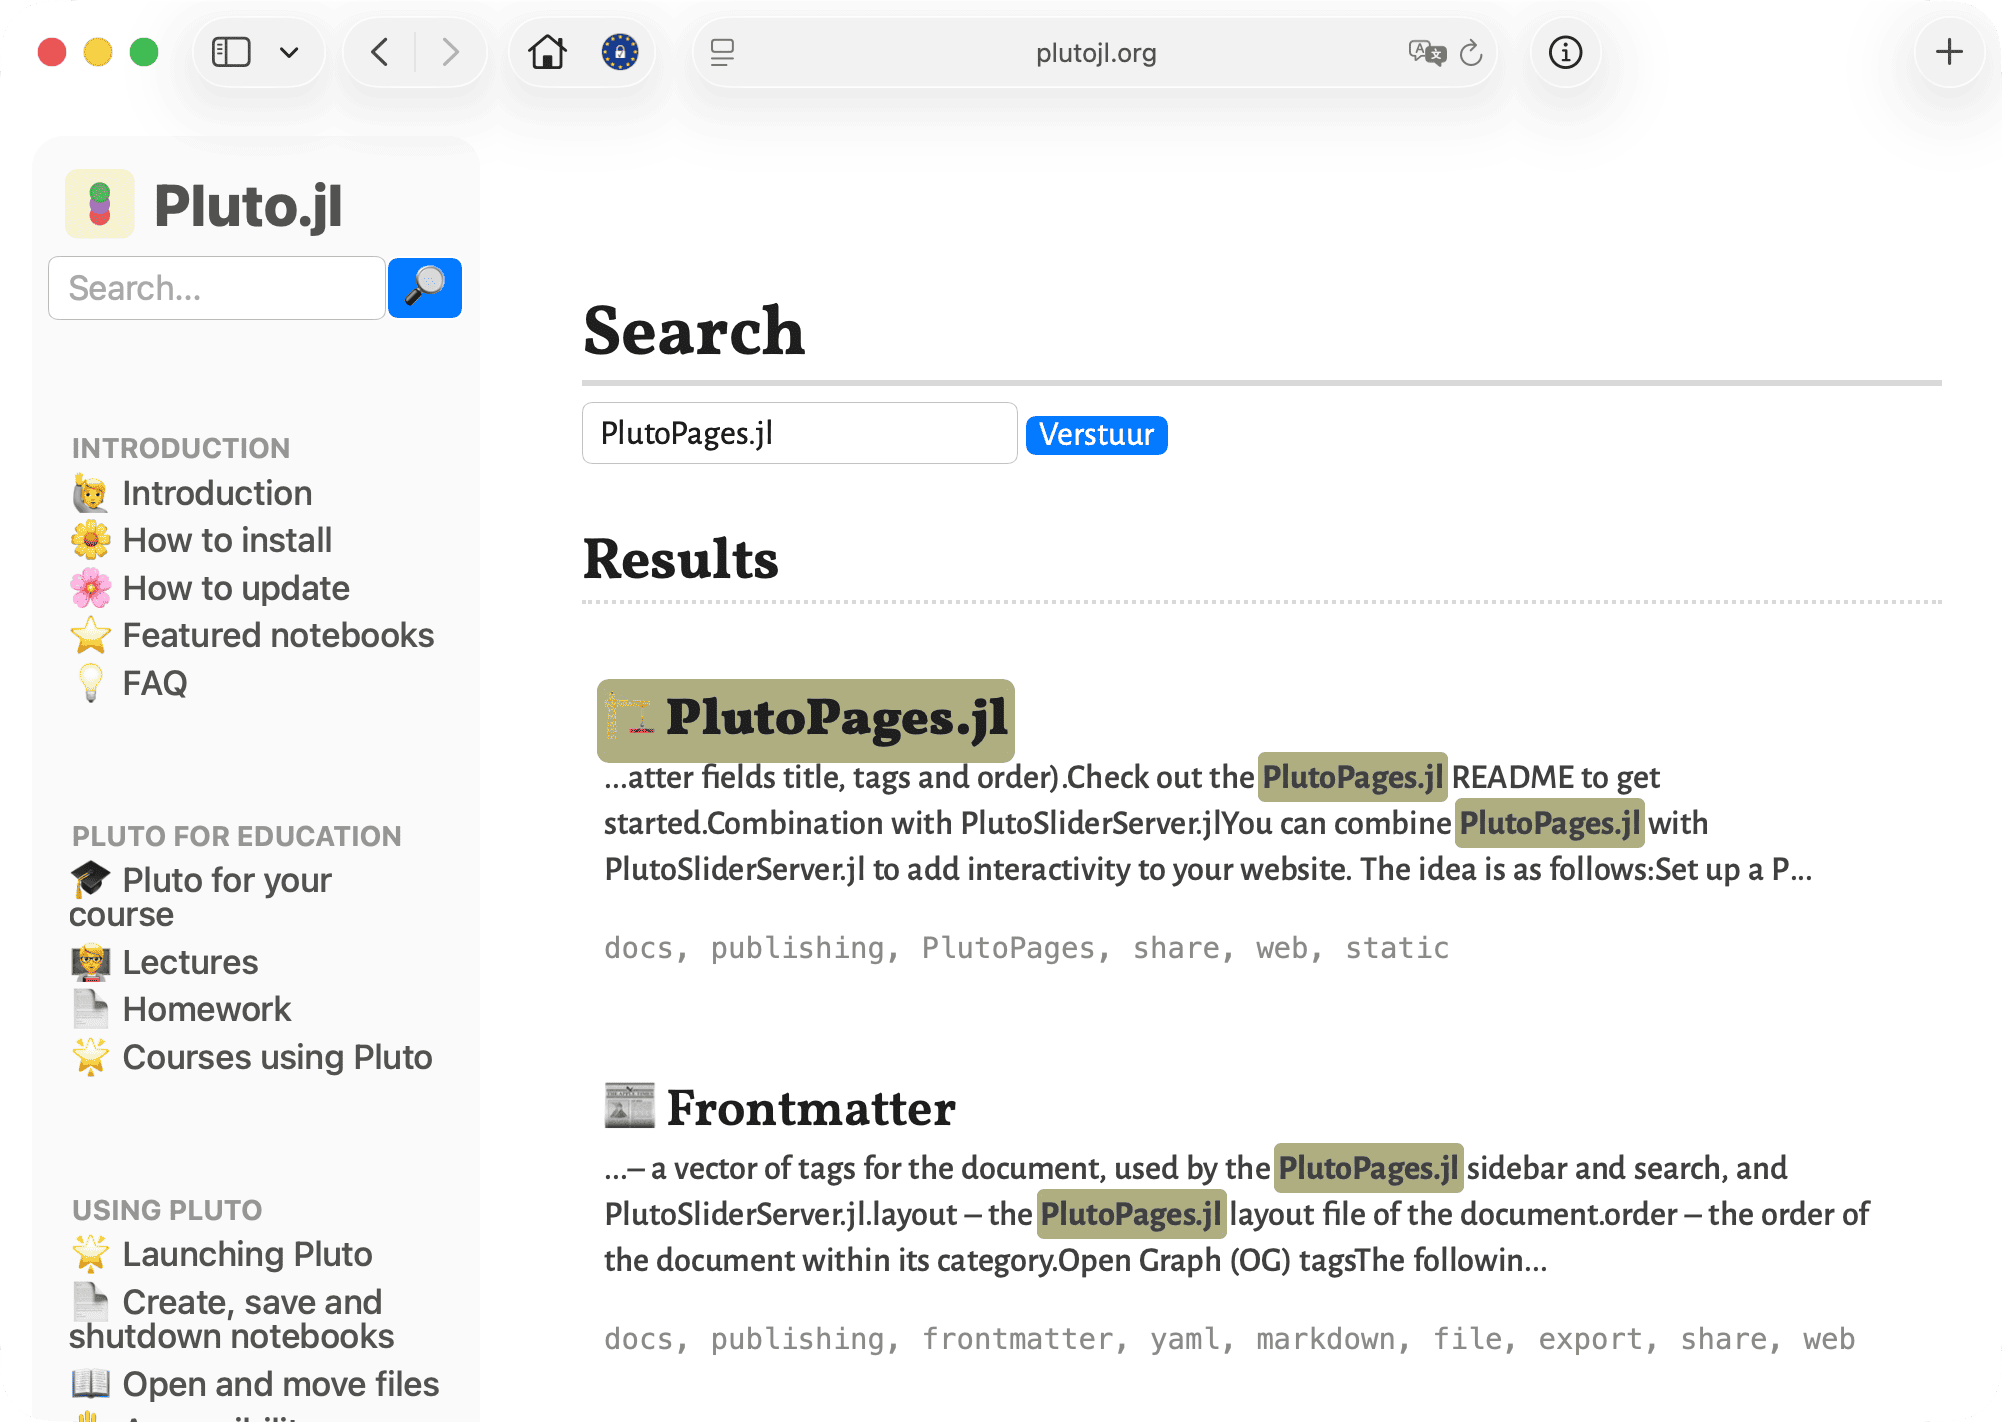Screen dimensions: 2002x1422
Task: Open the translate page icon
Action: pos(1427,52)
